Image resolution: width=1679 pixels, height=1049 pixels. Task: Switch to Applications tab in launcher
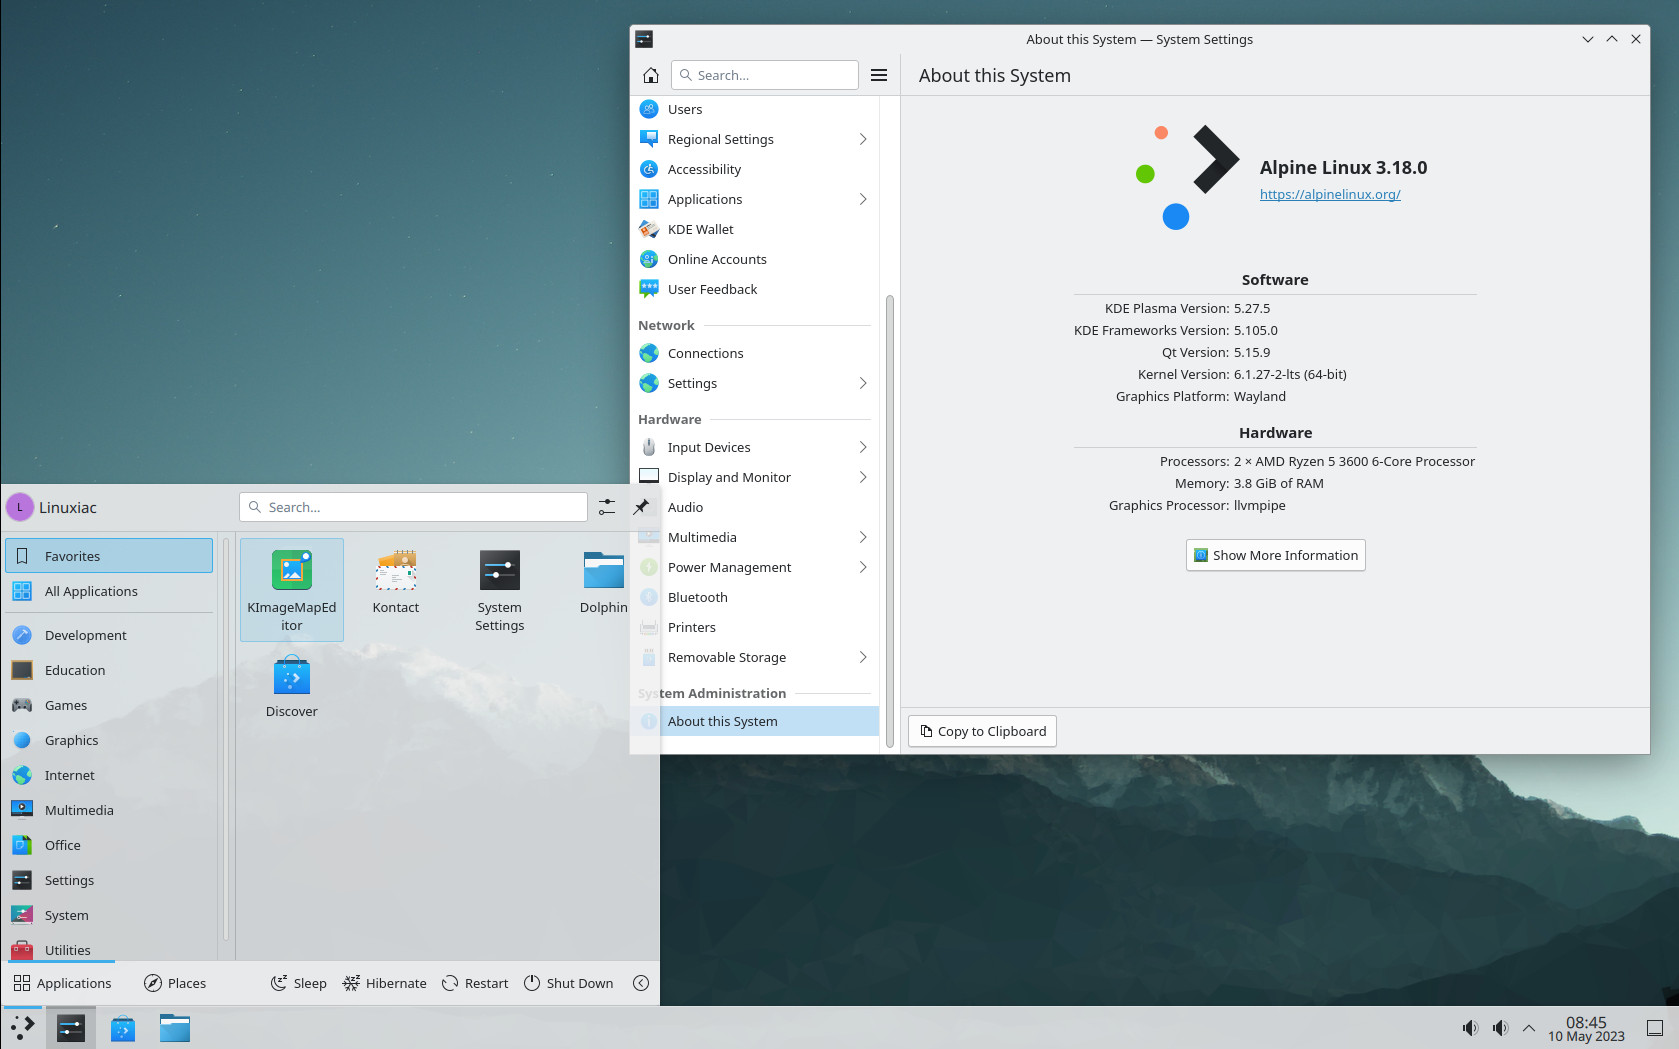click(x=62, y=983)
